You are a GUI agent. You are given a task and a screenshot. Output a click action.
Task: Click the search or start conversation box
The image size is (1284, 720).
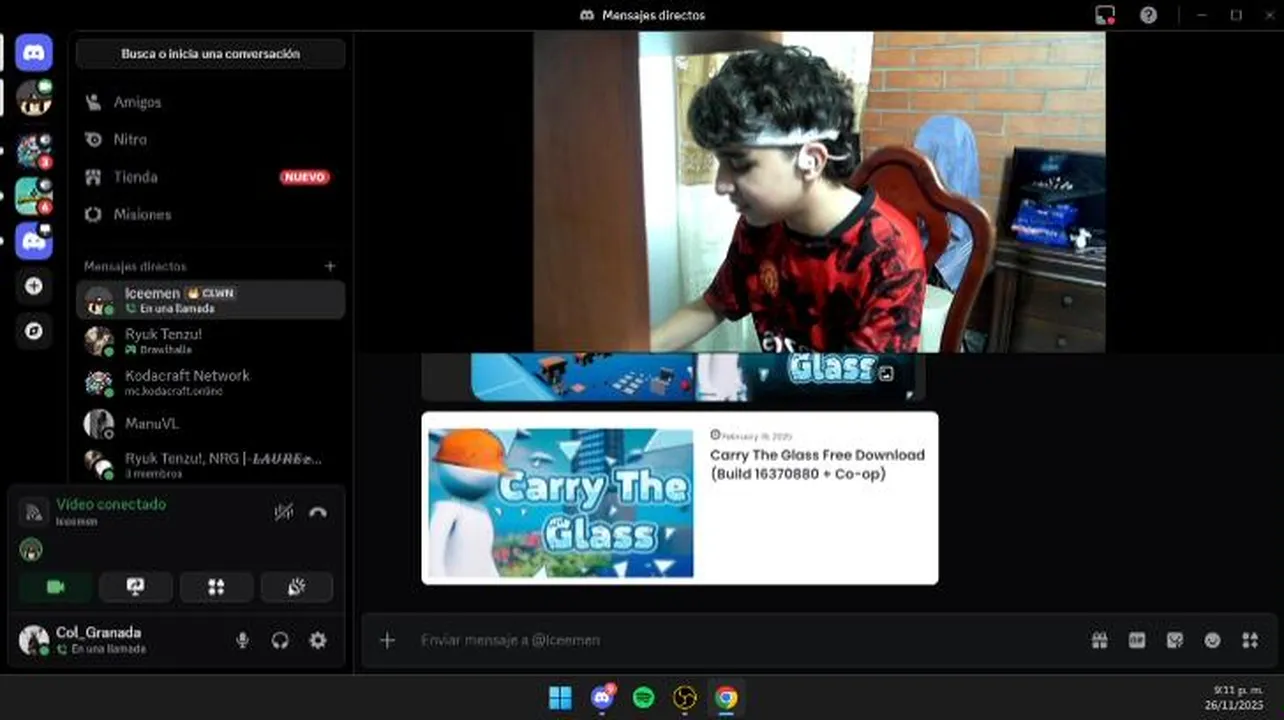tap(211, 54)
